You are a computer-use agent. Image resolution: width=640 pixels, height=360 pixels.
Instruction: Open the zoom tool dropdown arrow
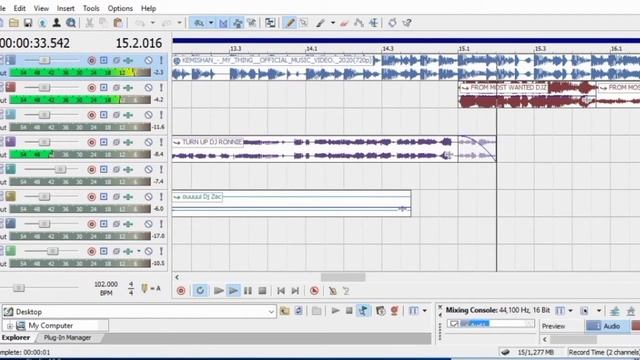pyautogui.click(x=211, y=23)
